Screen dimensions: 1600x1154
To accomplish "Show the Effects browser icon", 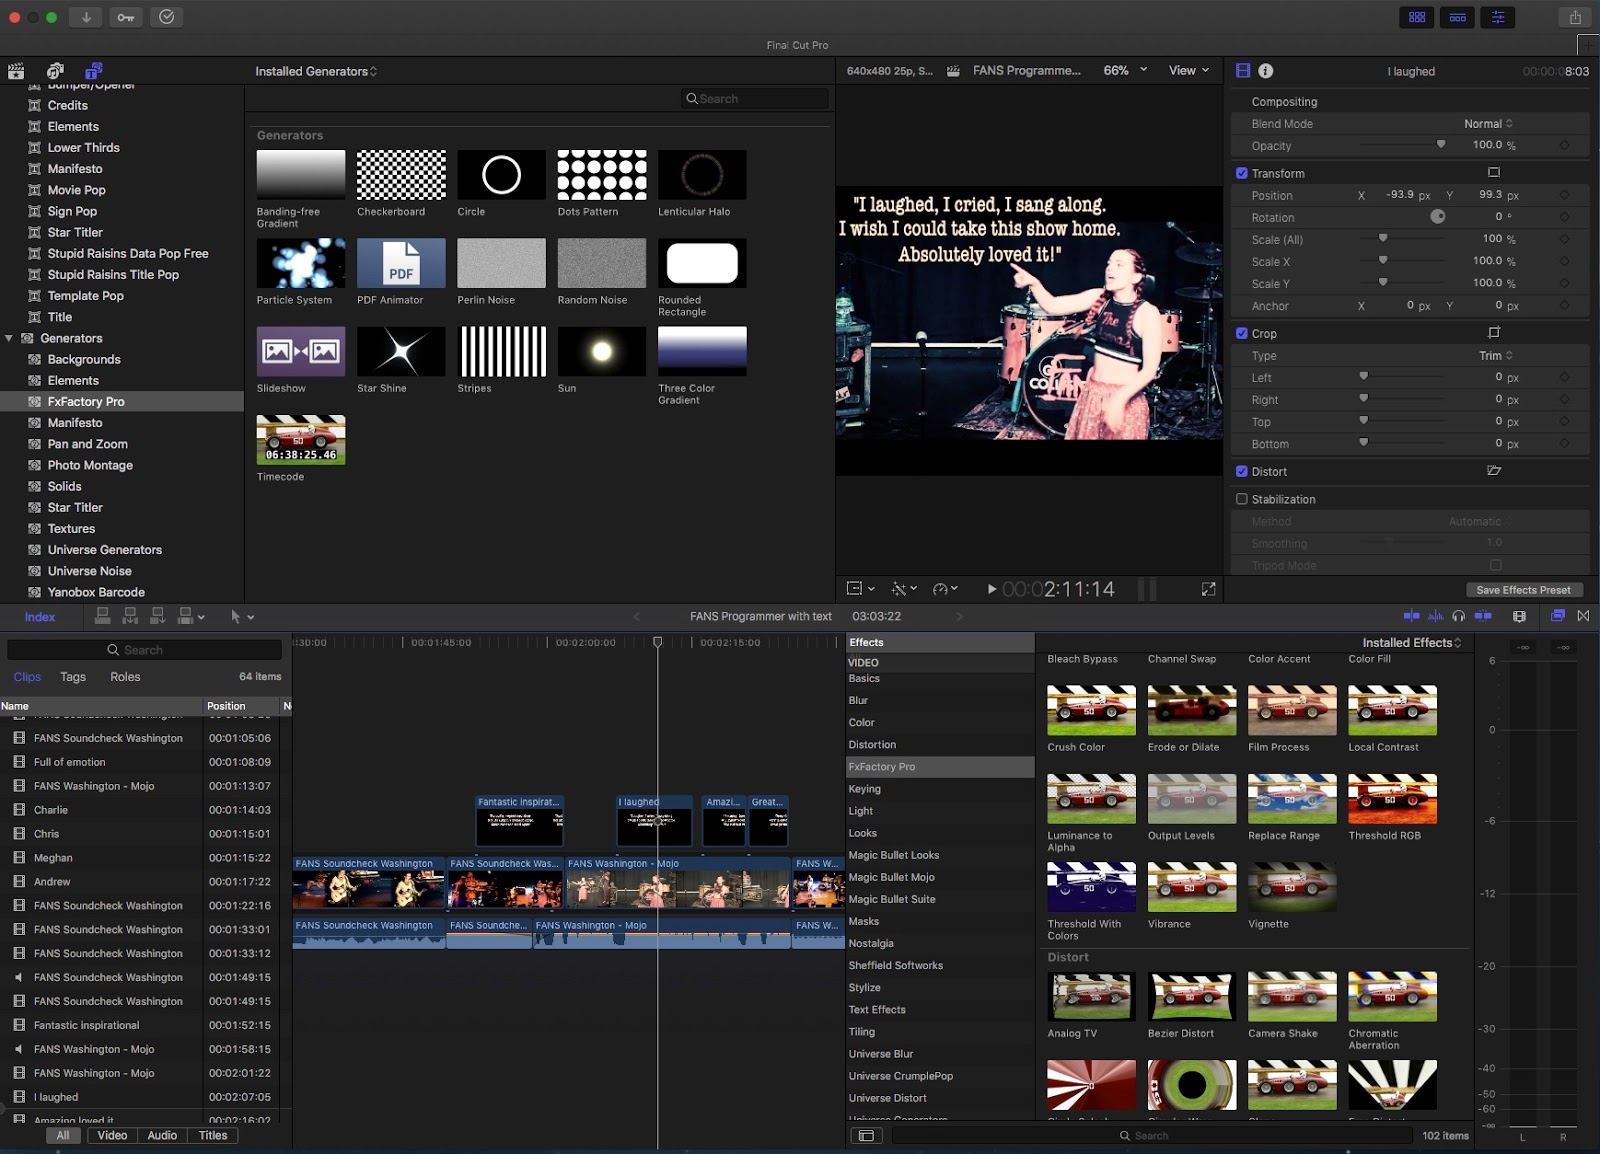I will pos(1557,616).
